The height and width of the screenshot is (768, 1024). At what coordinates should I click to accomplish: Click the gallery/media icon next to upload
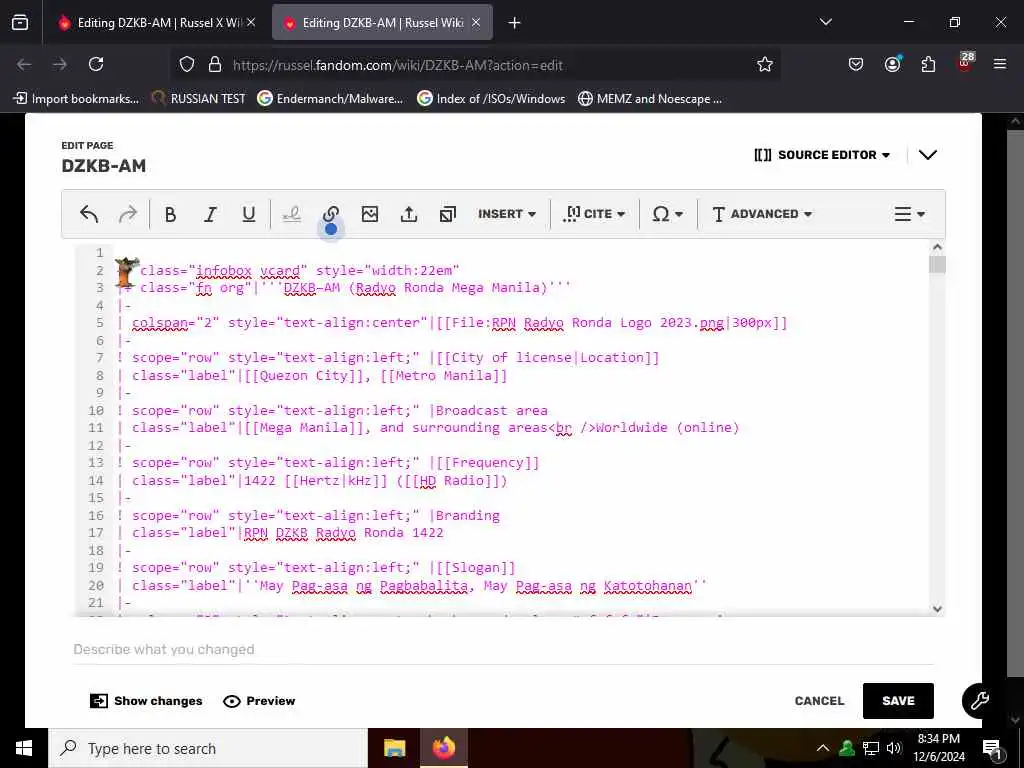click(x=448, y=214)
